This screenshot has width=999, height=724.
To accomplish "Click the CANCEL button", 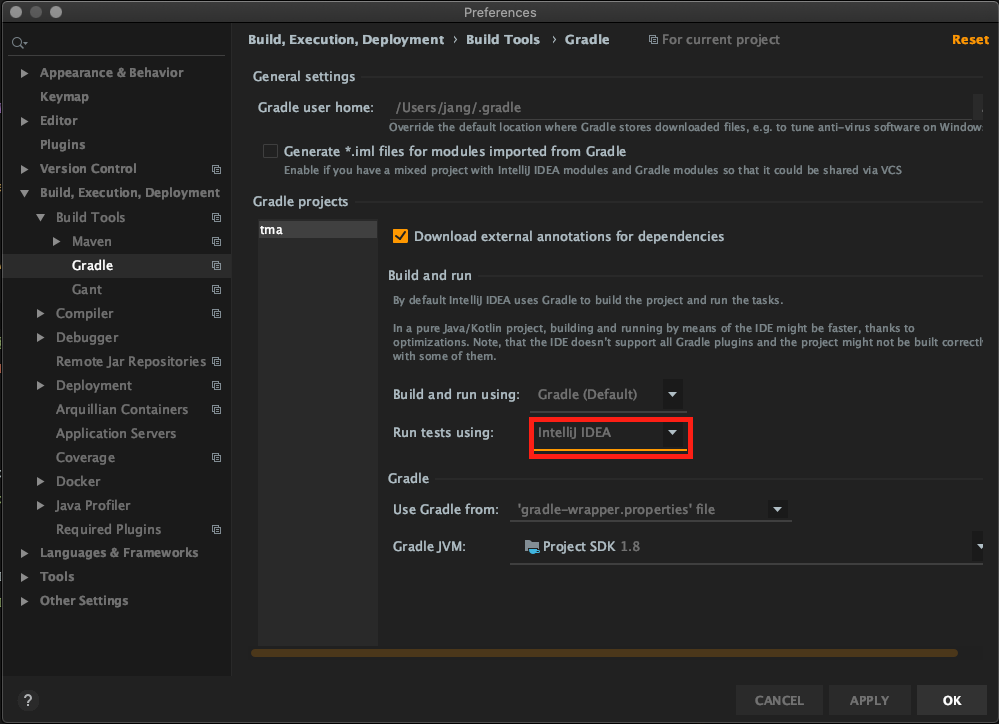I will point(779,700).
